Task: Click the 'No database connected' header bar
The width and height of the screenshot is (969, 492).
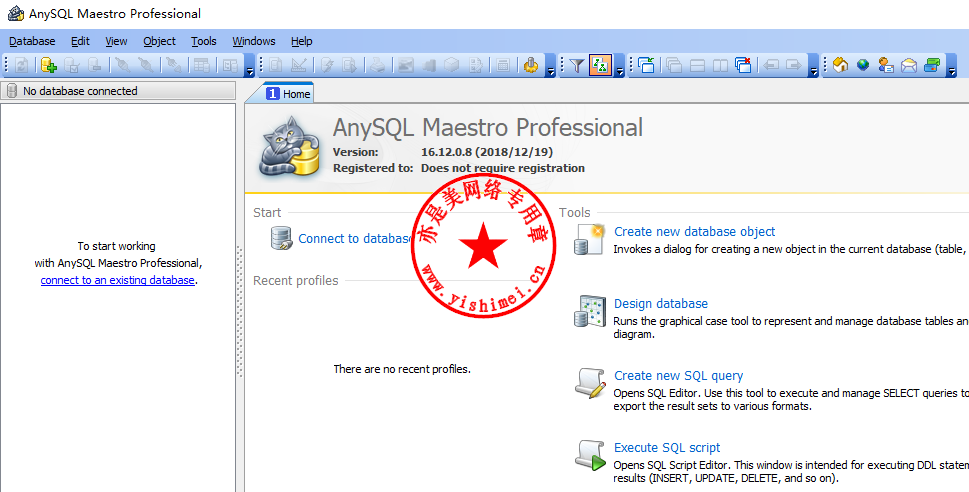Action: click(x=118, y=91)
